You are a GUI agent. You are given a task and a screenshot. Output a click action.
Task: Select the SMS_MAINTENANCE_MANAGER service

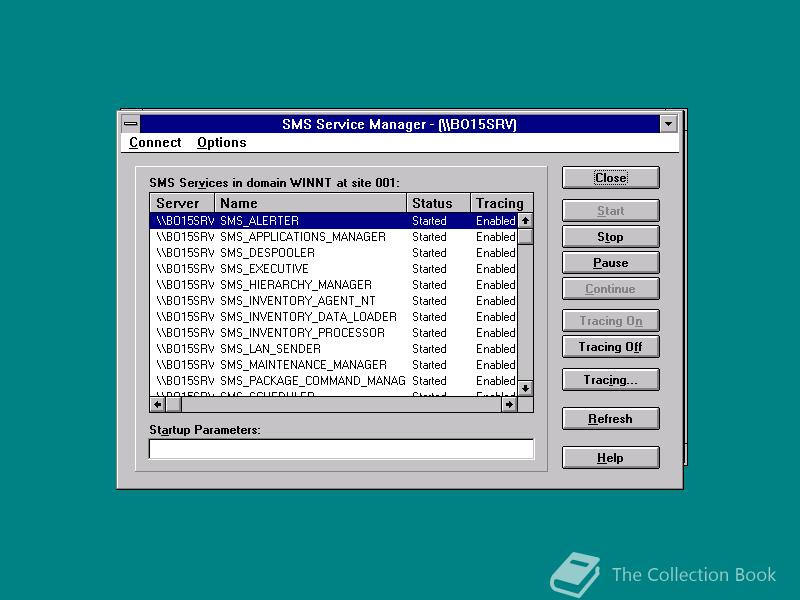334,365
